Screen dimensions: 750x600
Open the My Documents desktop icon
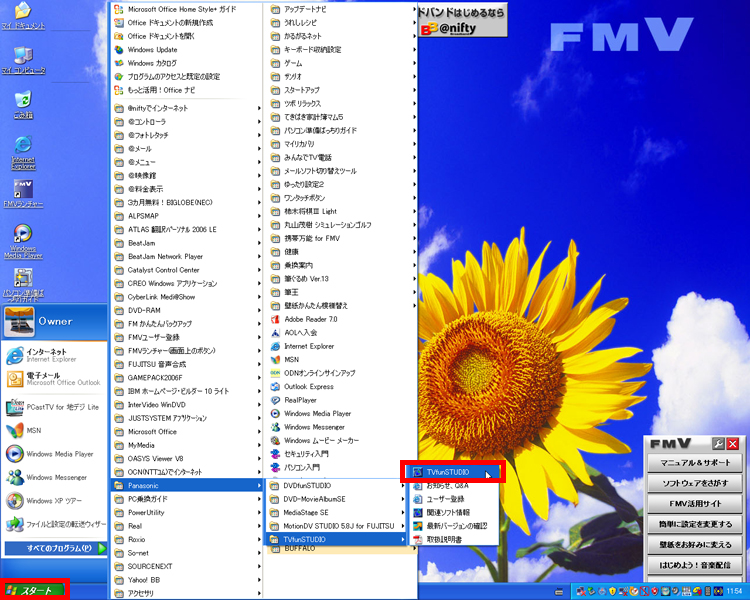(23, 16)
